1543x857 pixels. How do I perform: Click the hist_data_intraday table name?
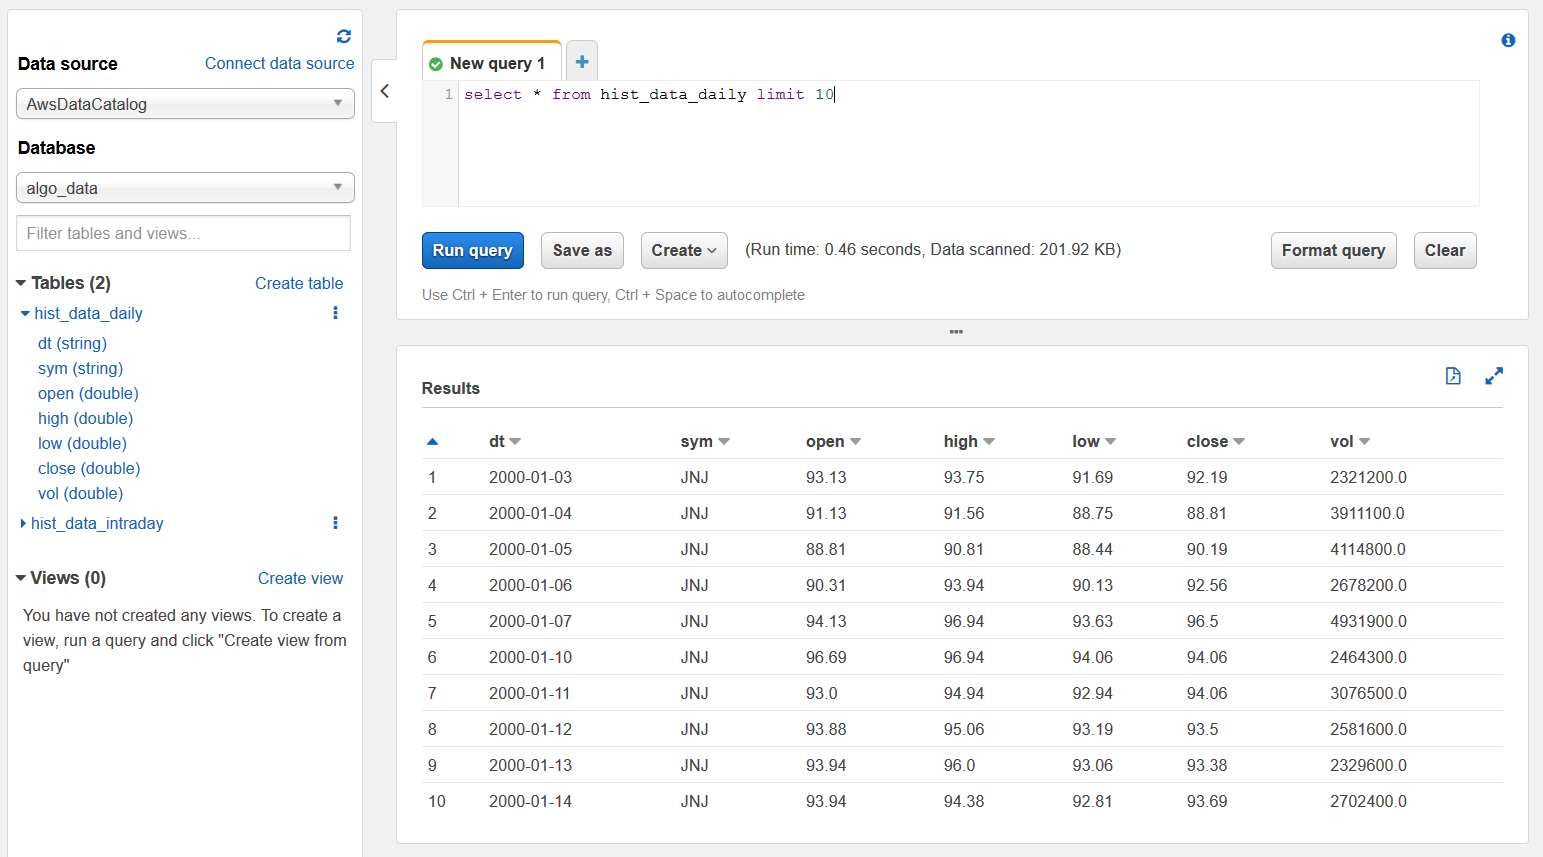pyautogui.click(x=97, y=523)
